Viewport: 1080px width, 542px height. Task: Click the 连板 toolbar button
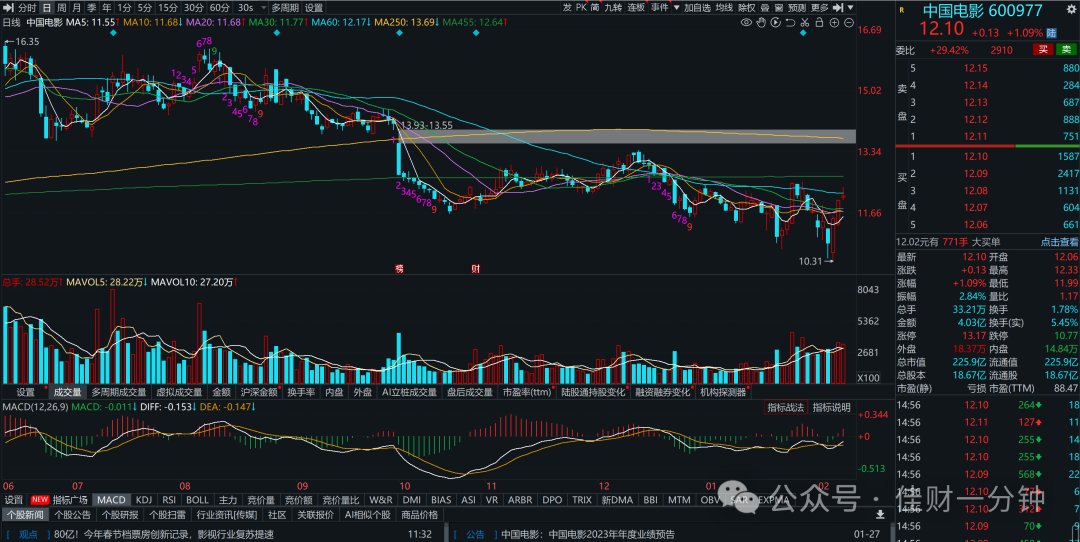pos(636,8)
